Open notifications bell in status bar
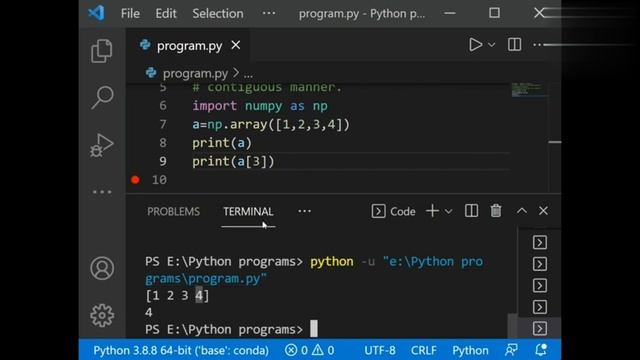 click(x=541, y=350)
